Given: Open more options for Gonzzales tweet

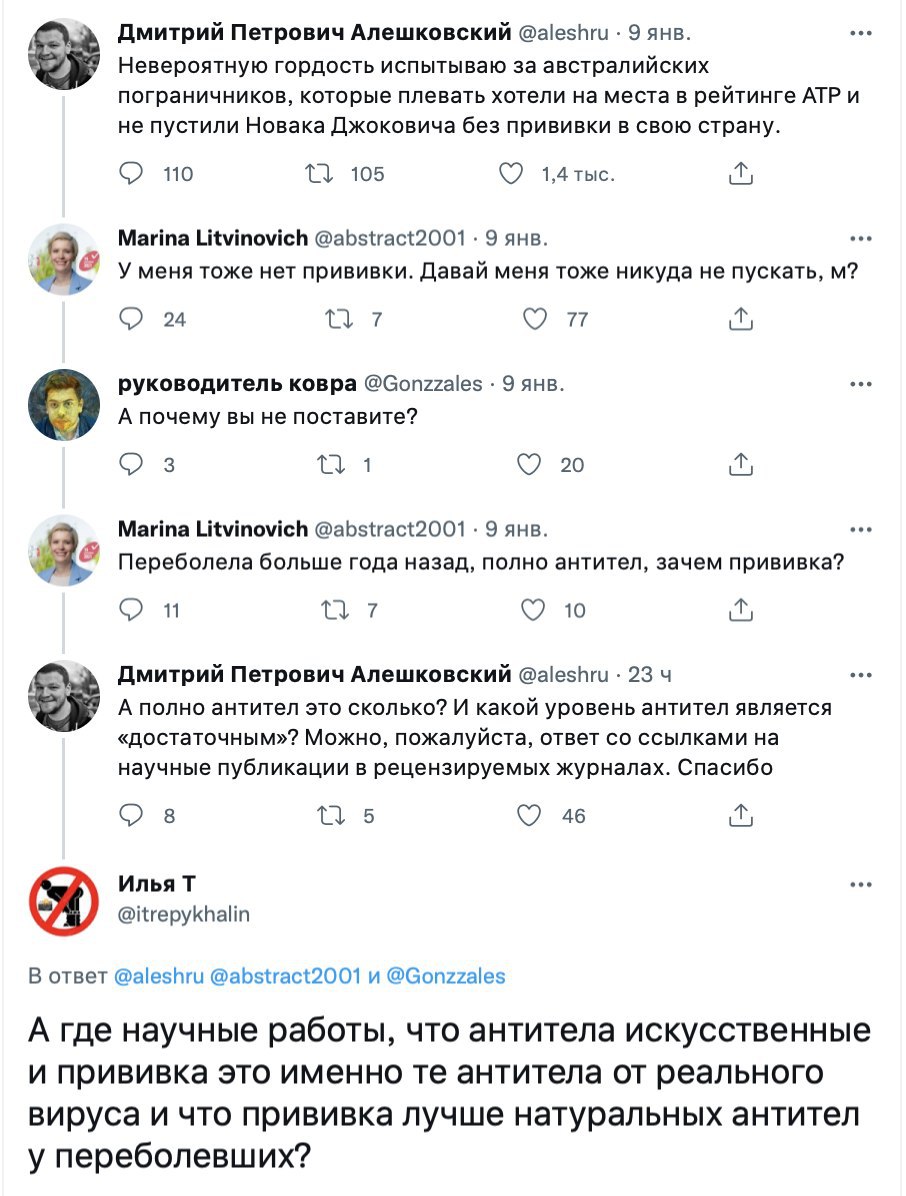Looking at the screenshot, I should point(859,384).
